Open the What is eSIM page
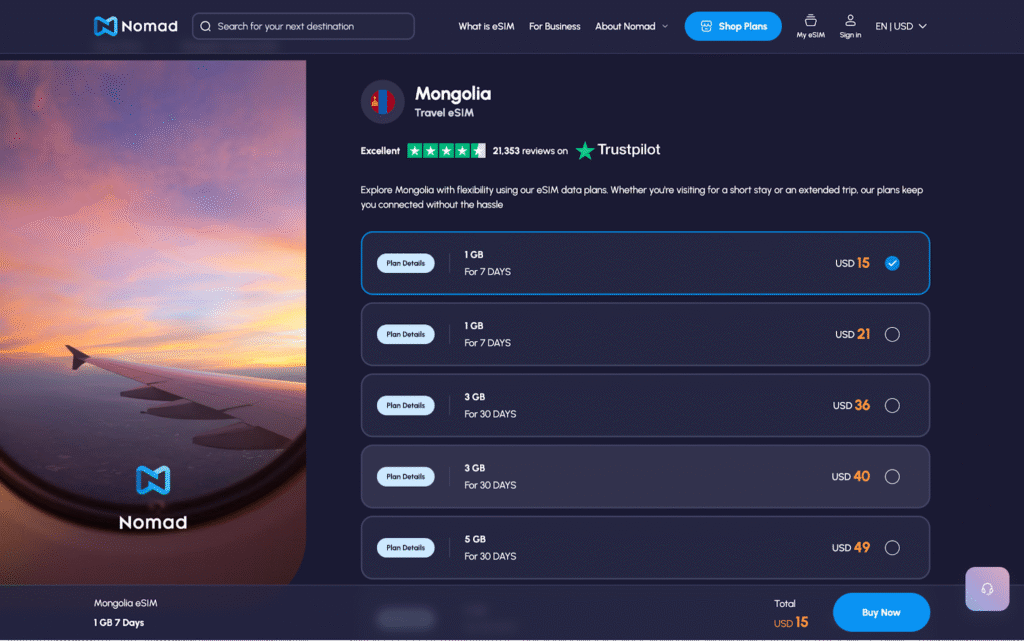 486,26
